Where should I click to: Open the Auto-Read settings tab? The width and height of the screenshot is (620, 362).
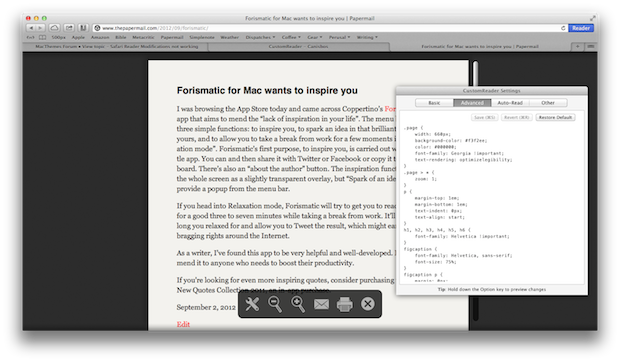coord(510,103)
